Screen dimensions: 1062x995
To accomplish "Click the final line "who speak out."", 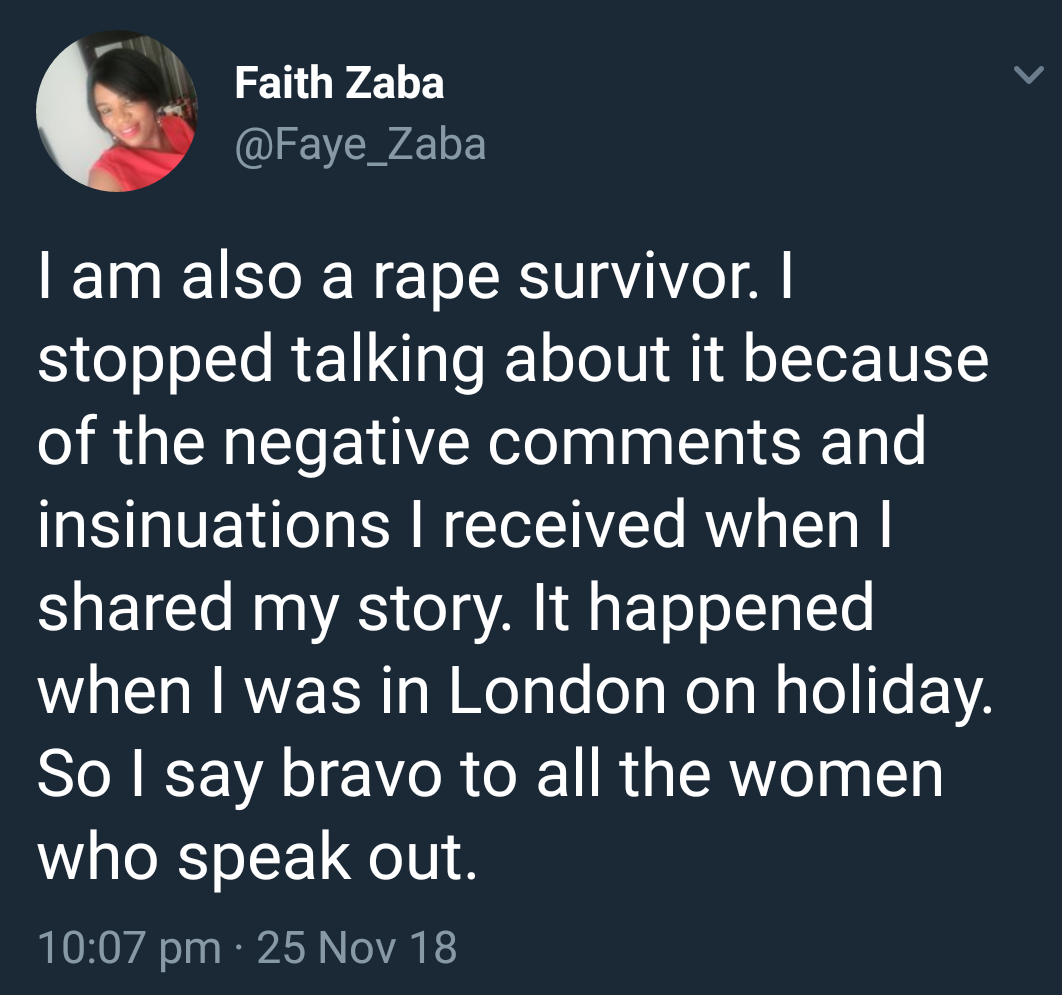I will (x=255, y=856).
